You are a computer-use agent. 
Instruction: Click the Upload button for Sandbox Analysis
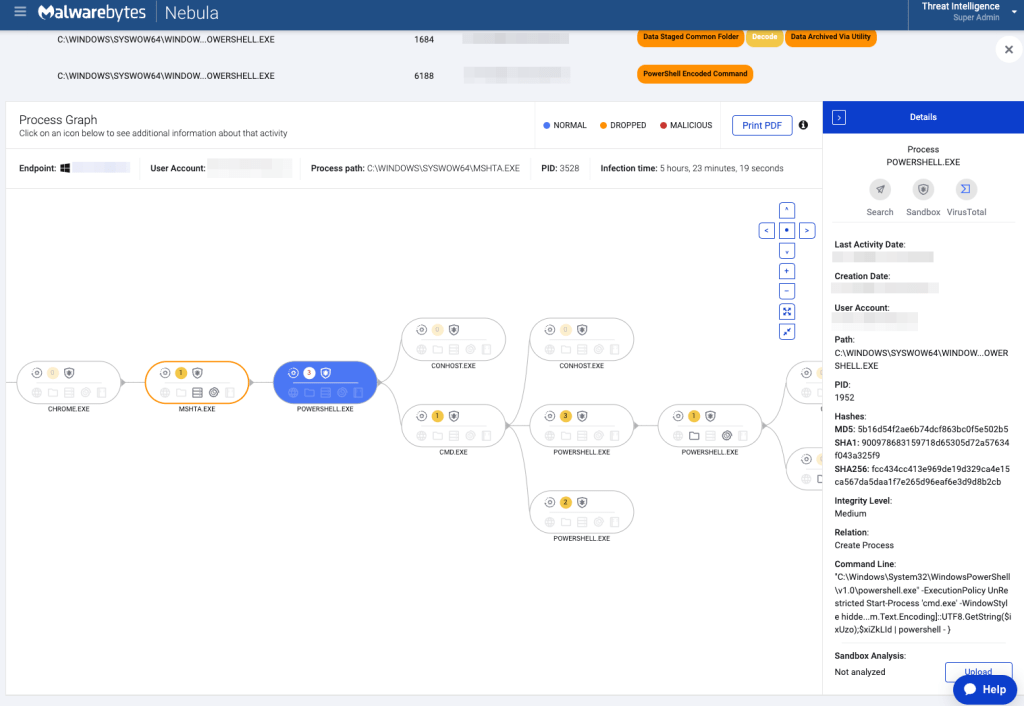click(x=978, y=671)
